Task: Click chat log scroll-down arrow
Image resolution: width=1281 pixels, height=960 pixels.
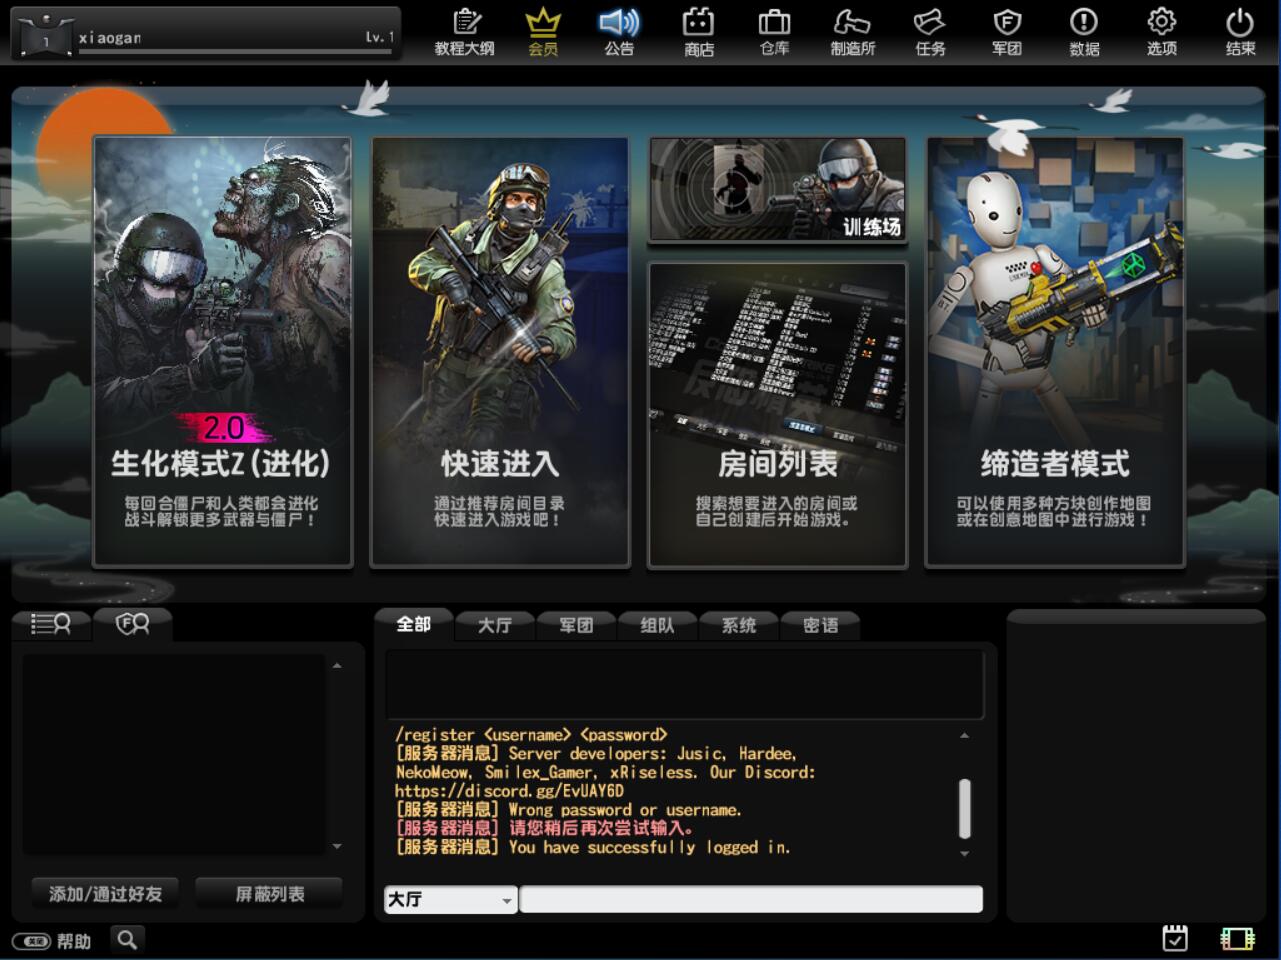Action: click(x=964, y=854)
